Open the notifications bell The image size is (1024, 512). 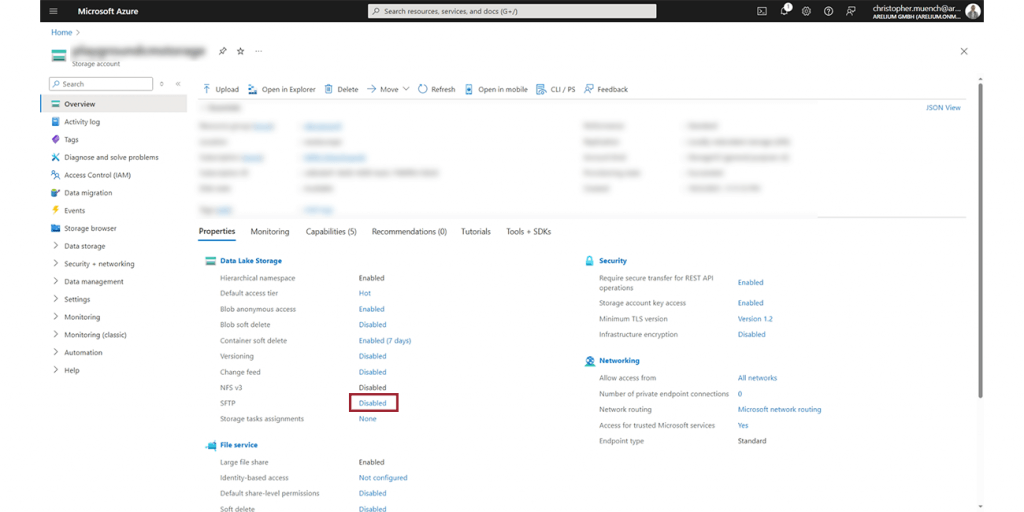784,10
